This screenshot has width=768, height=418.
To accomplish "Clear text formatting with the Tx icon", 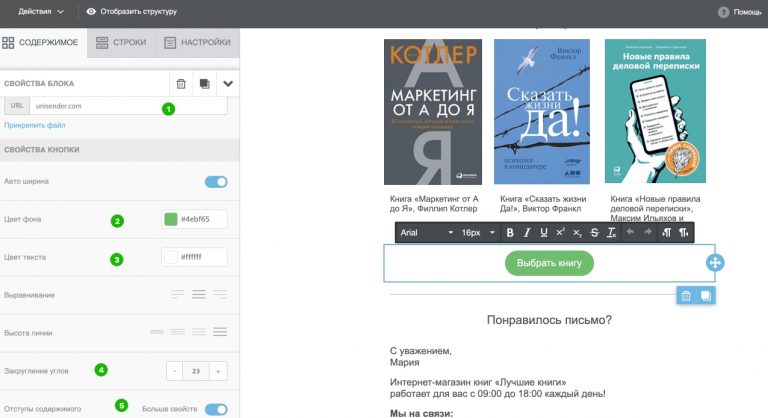I will [x=611, y=233].
